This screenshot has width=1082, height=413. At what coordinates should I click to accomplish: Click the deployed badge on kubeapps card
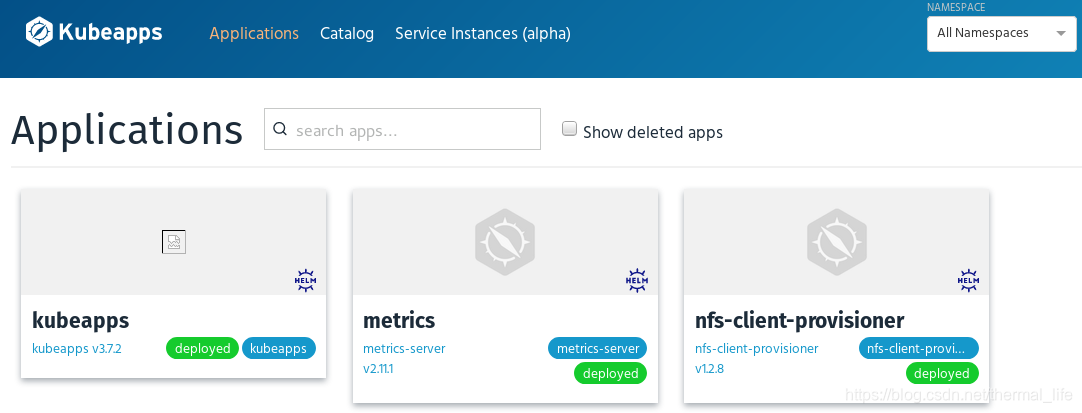click(203, 348)
